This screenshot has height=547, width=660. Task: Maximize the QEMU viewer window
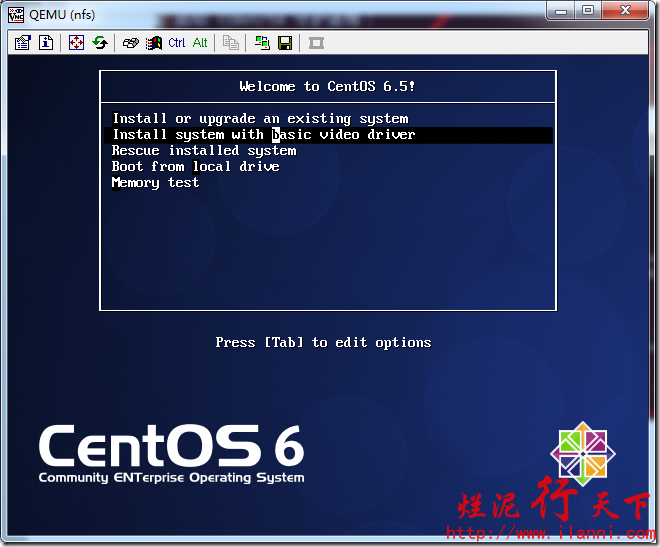[588, 10]
